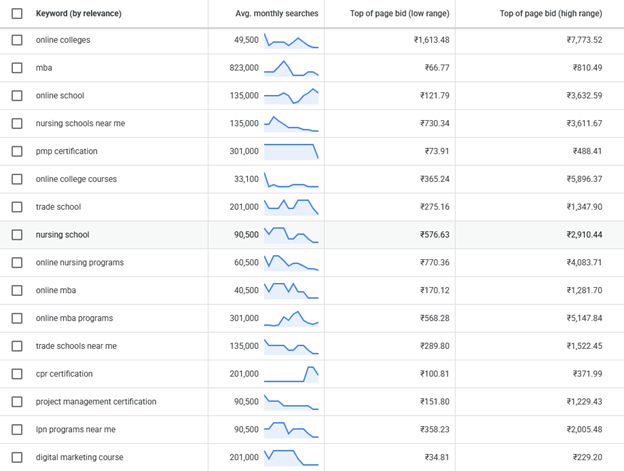This screenshot has width=624, height=471.
Task: Click the 'lpn programs near me' keyword
Action: (75, 430)
